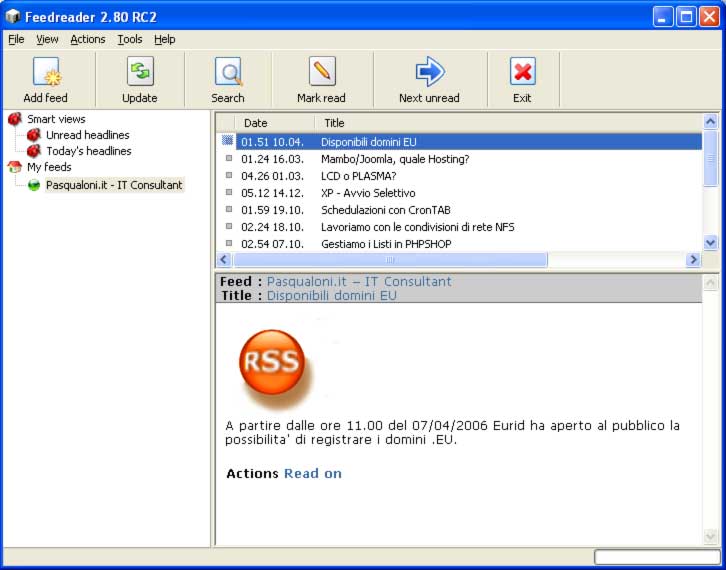Open the Actions menu
This screenshot has height=570, width=726.
click(x=88, y=39)
